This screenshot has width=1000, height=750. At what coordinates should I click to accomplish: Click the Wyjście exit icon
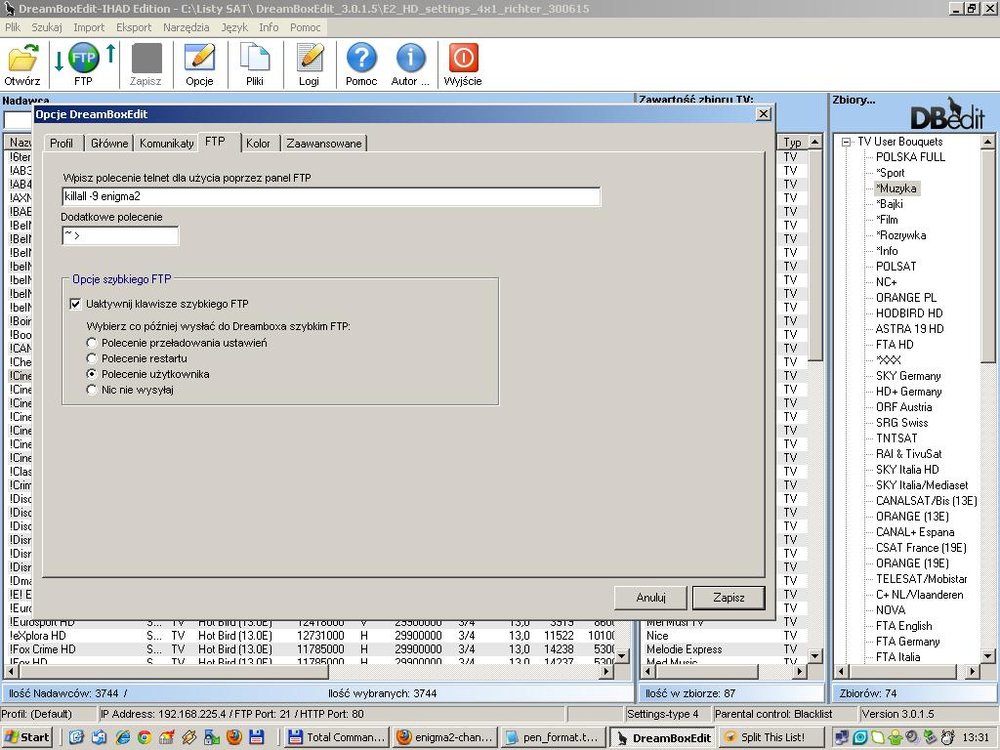(x=462, y=60)
